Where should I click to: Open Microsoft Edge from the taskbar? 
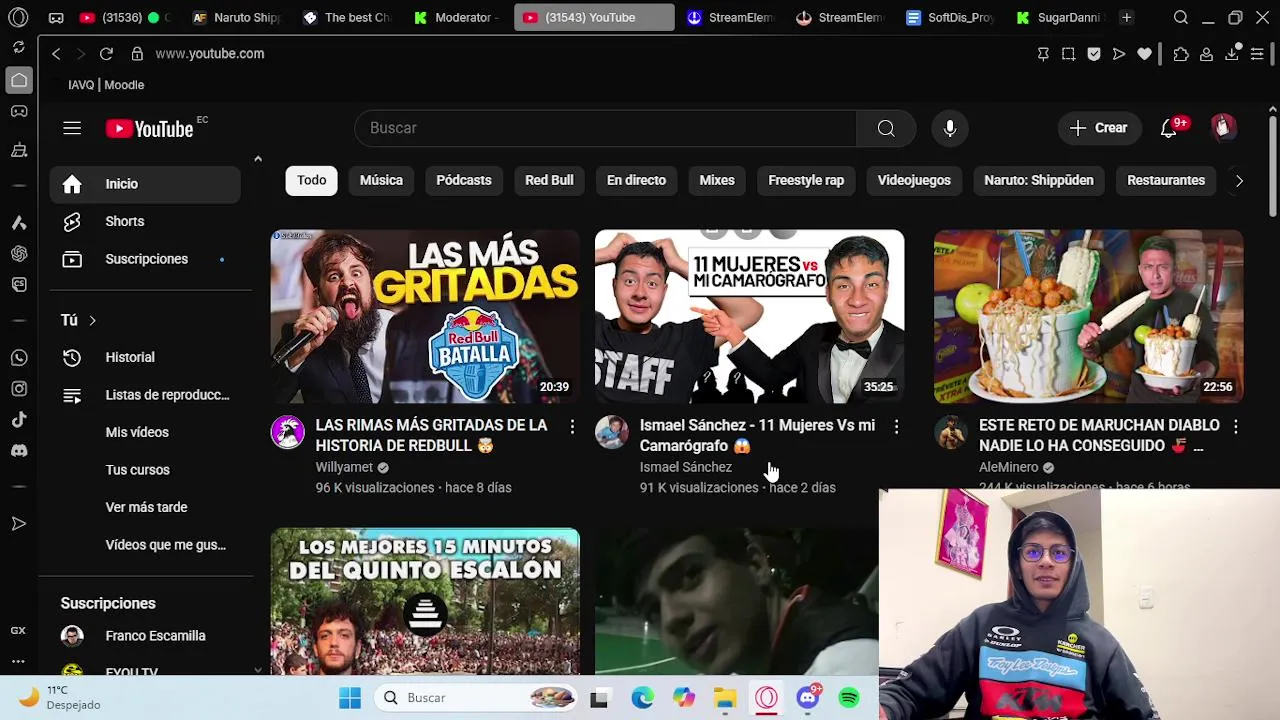pos(642,698)
